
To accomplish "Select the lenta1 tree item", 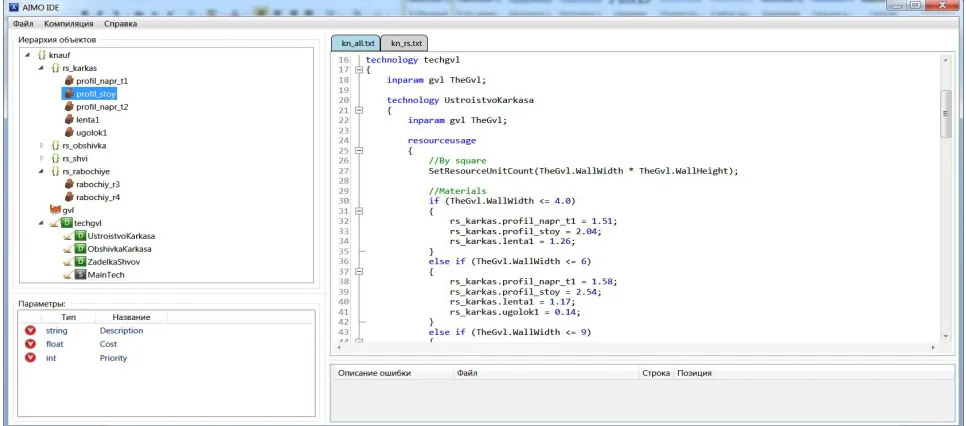I will click(x=88, y=120).
